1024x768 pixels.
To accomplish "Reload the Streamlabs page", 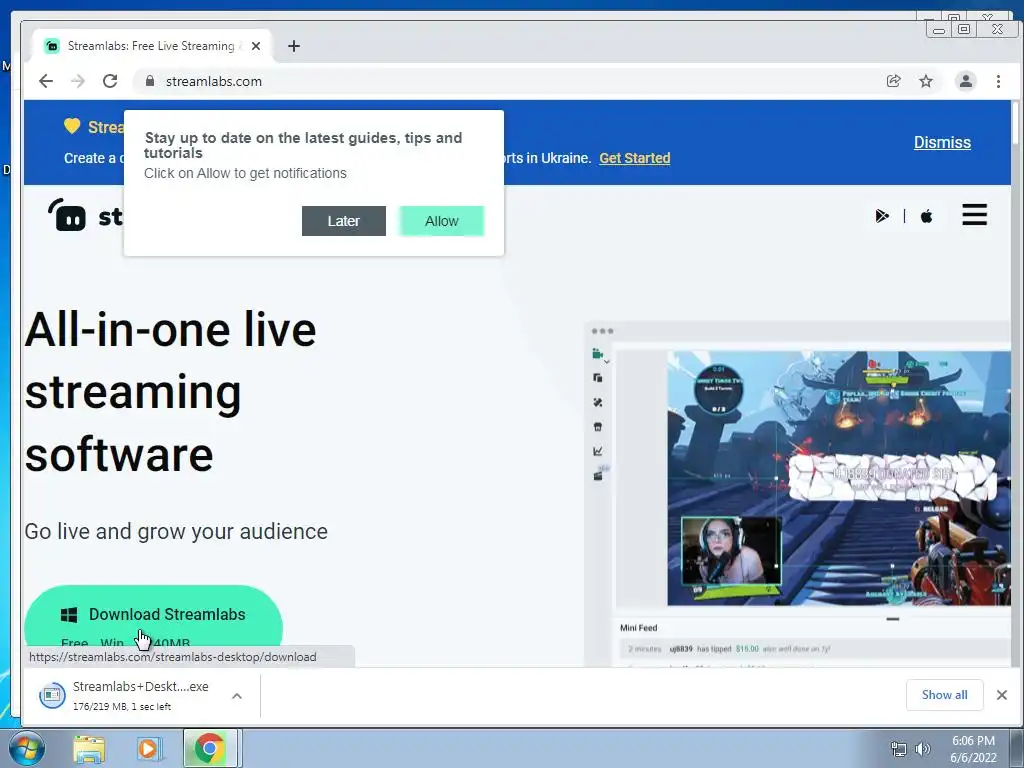I will pyautogui.click(x=110, y=81).
